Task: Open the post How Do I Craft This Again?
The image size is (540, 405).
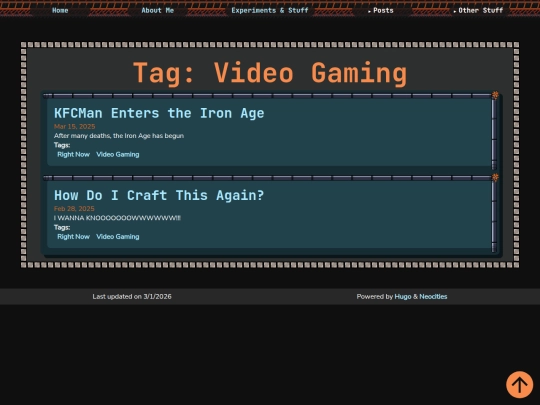Action: point(159,195)
